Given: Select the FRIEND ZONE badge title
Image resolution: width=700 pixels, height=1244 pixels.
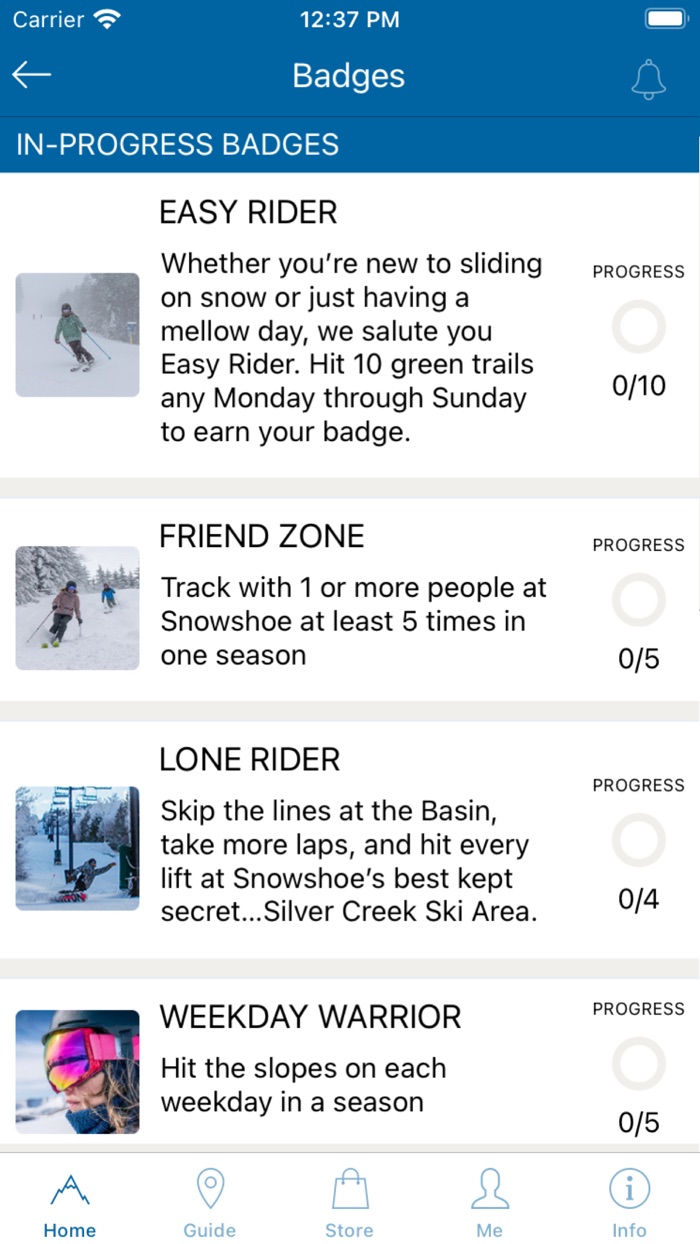Looking at the screenshot, I should pyautogui.click(x=261, y=536).
